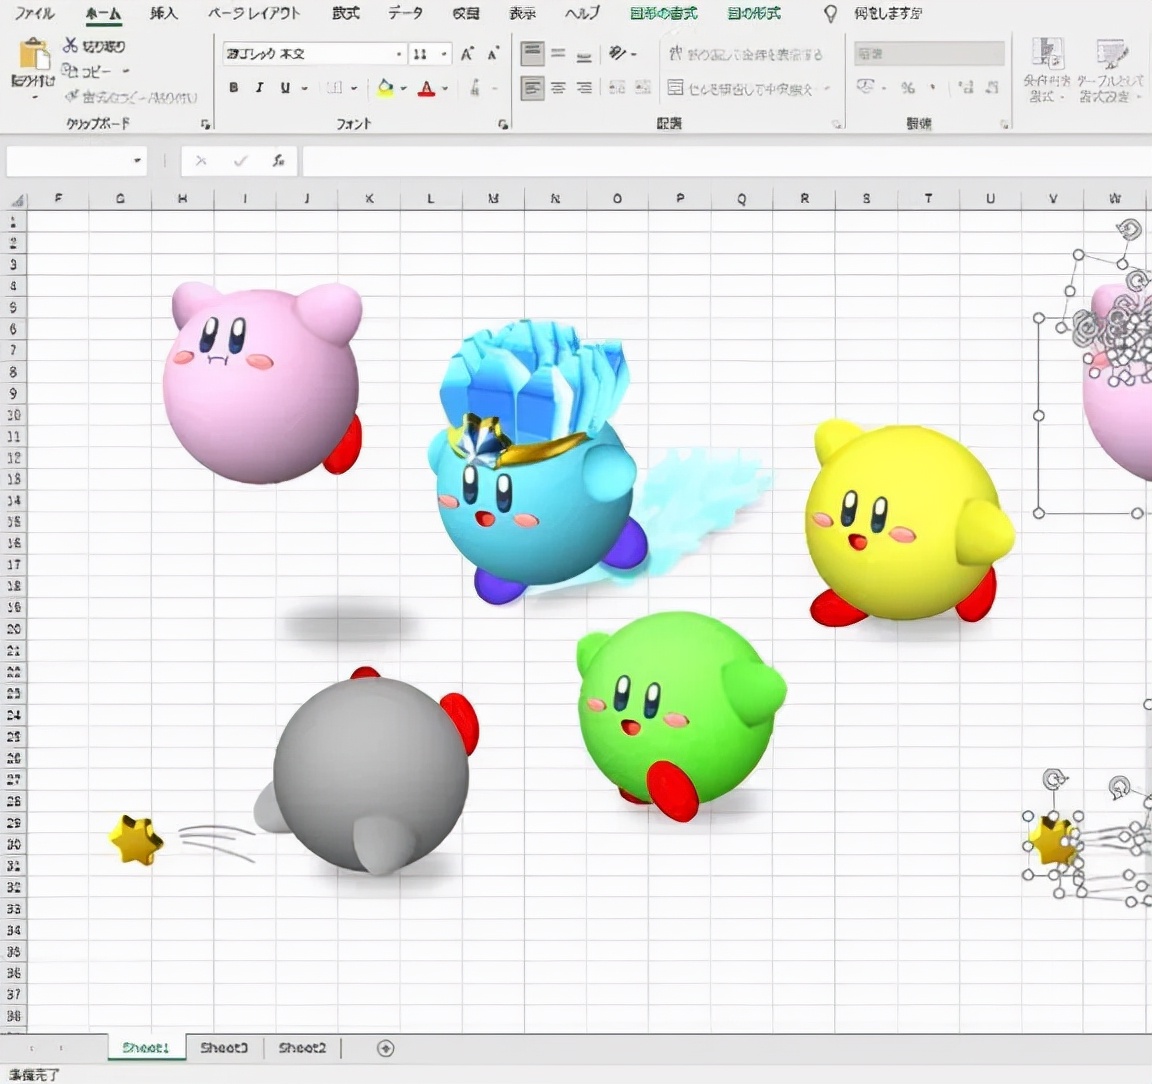Switch to the 挿入 (Insert) tab

coord(163,13)
